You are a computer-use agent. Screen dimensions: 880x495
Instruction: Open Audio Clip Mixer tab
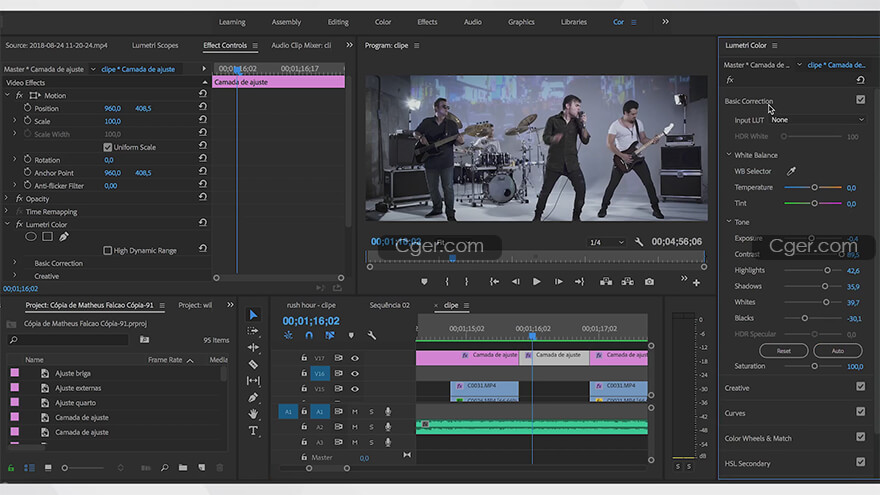coord(301,45)
